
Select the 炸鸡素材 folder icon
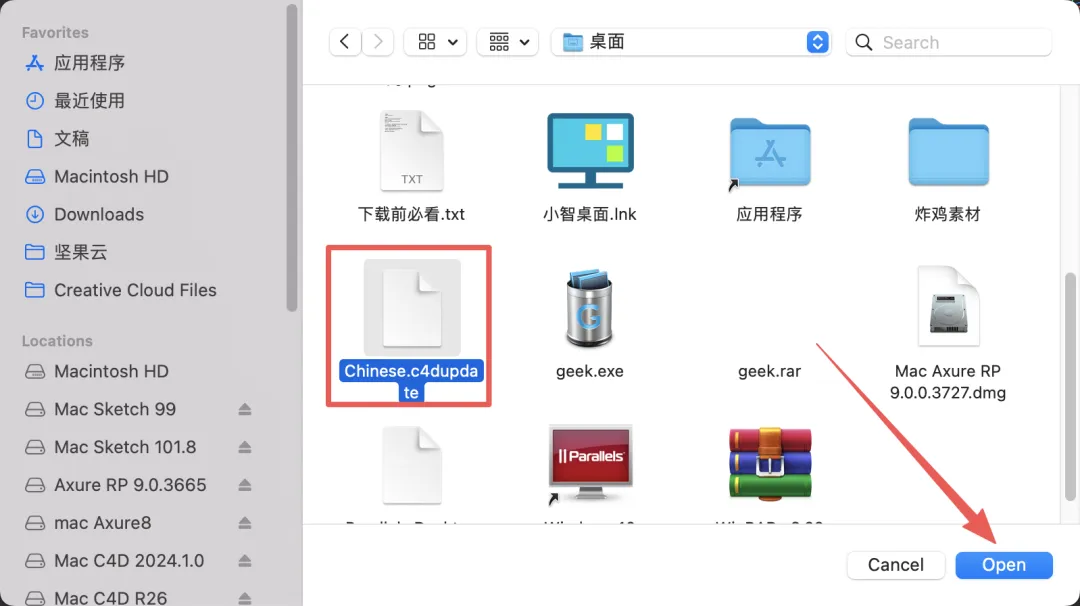pyautogui.click(x=948, y=152)
